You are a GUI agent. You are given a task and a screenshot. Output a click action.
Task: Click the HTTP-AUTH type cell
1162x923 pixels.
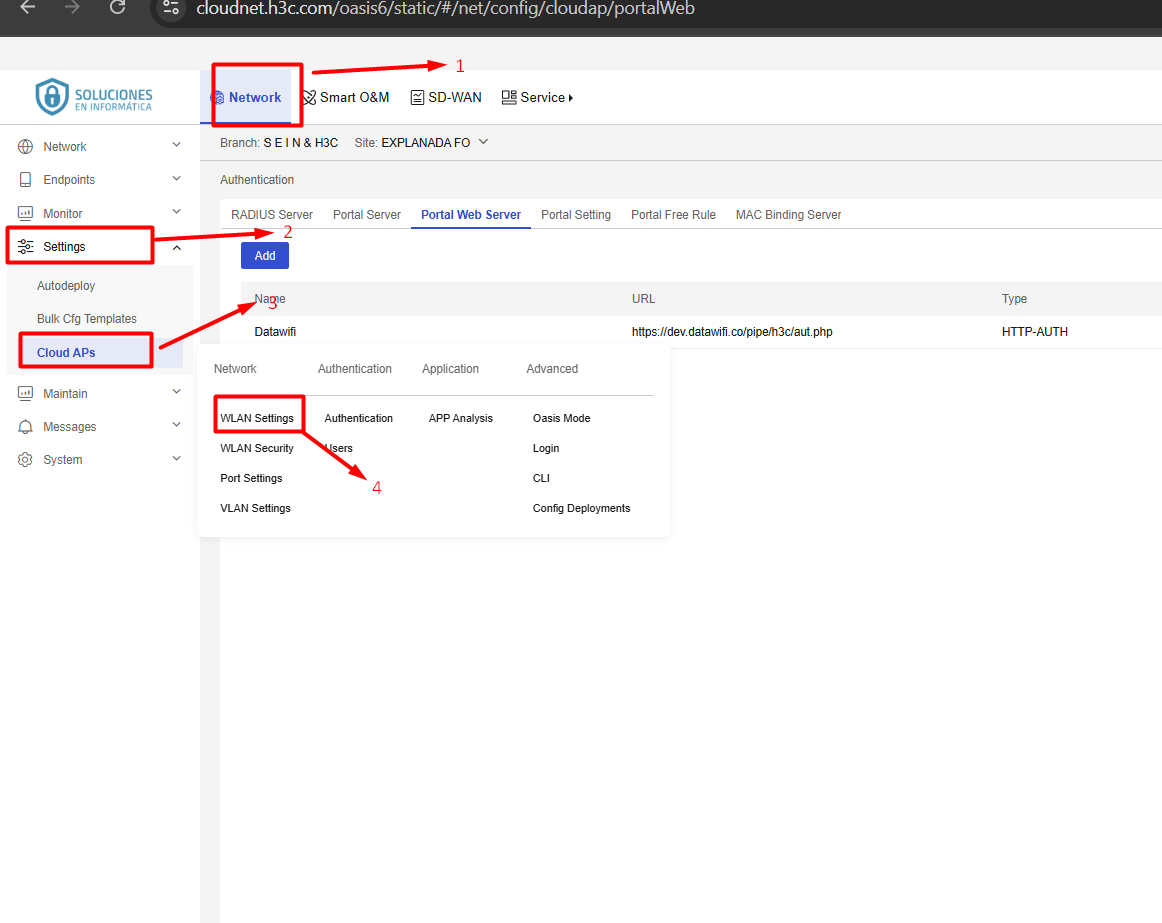coord(1035,332)
